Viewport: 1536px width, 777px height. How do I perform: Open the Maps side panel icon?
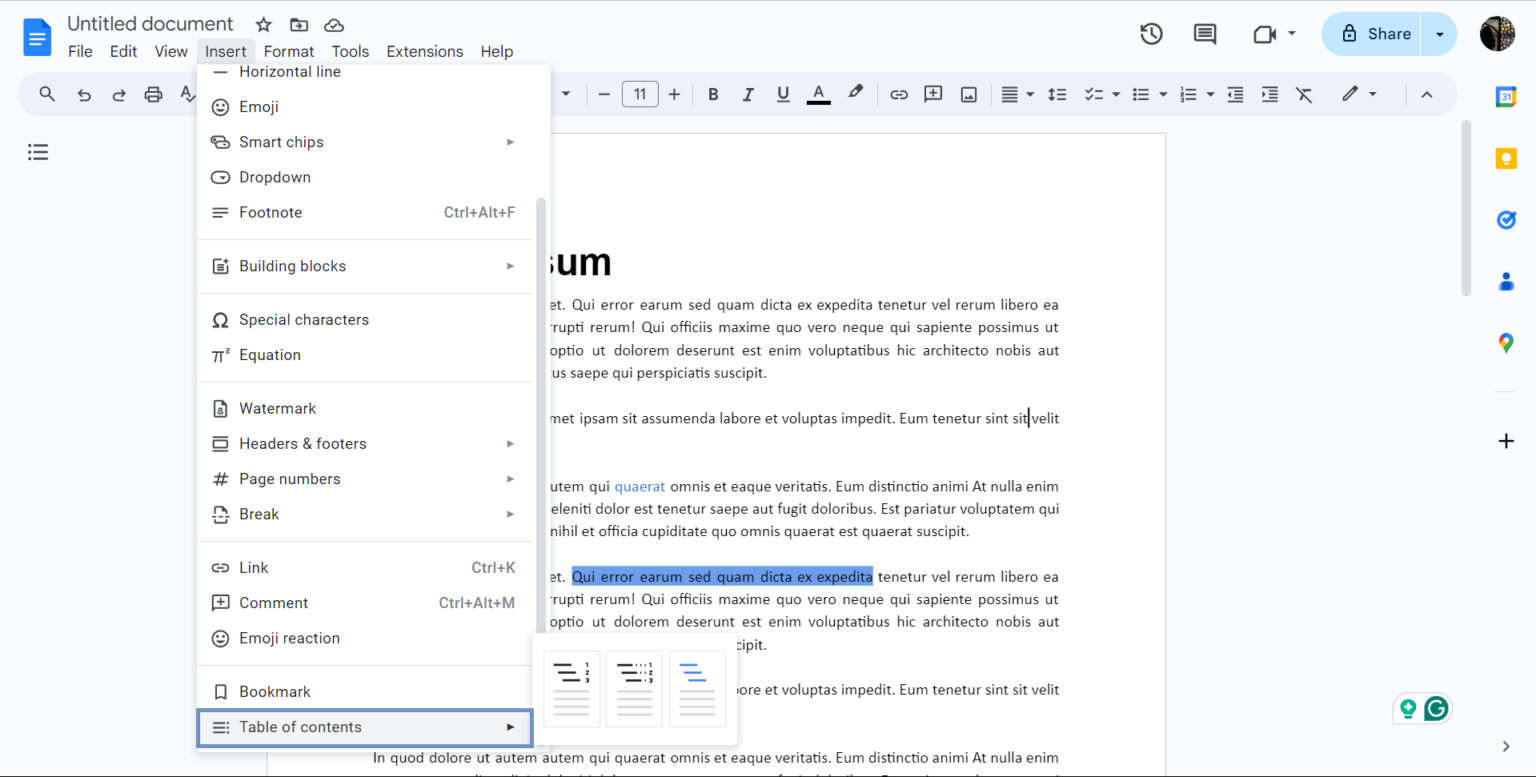pos(1506,343)
